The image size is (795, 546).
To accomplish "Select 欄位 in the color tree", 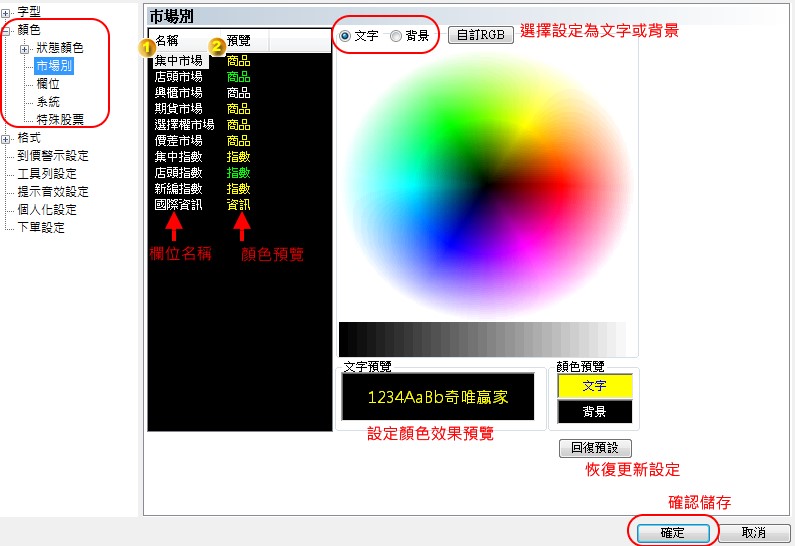I will 47,84.
